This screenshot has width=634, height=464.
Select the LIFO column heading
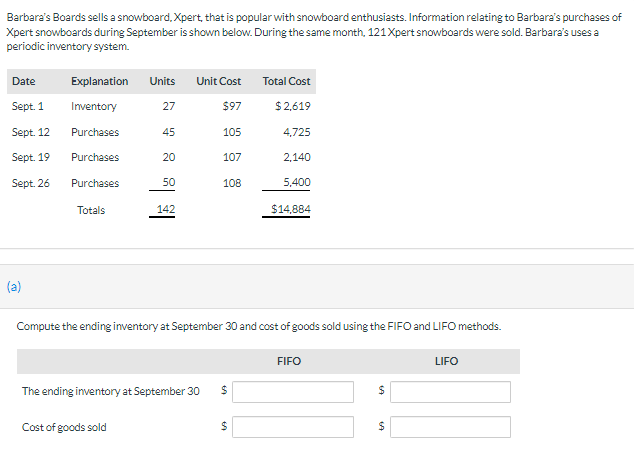coord(446,361)
